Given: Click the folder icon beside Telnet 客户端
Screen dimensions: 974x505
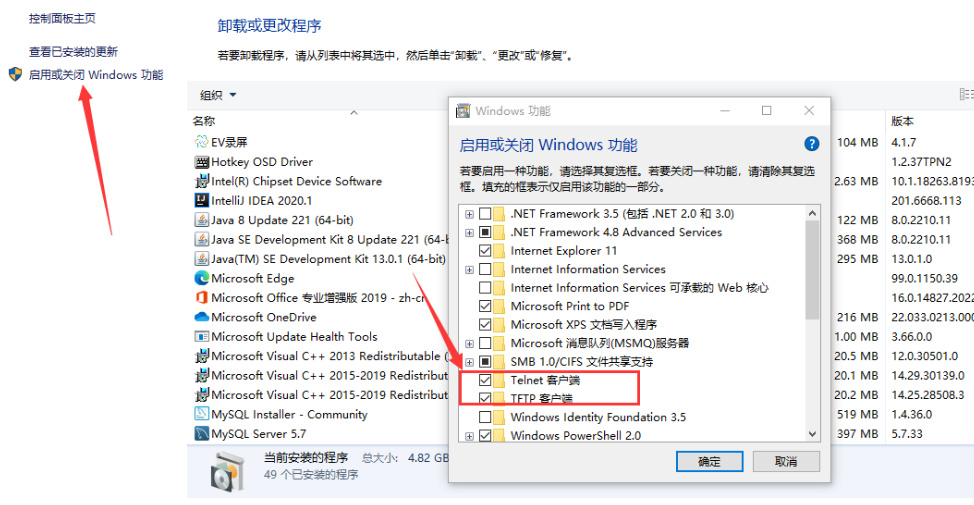Looking at the screenshot, I should tap(499, 380).
